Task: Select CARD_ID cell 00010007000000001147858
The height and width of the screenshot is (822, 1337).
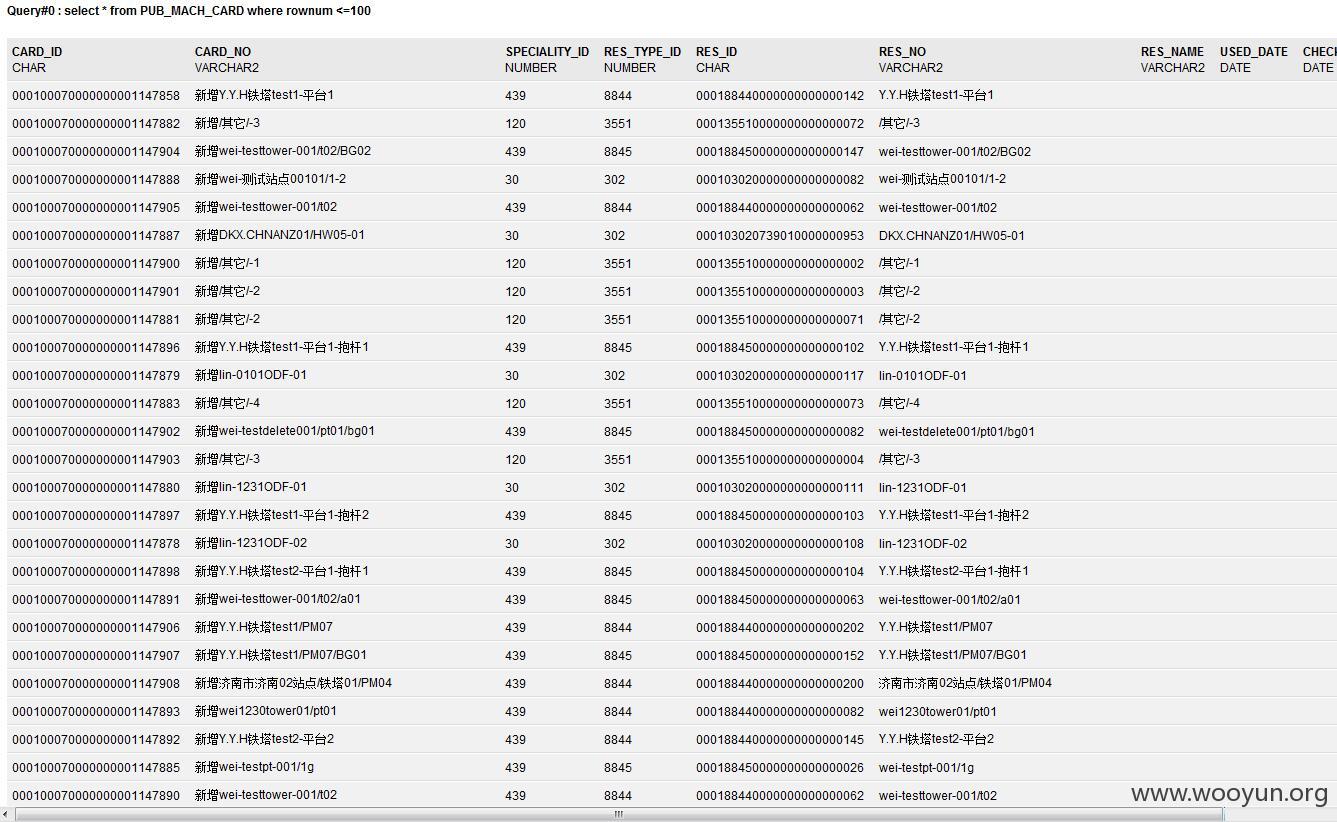Action: coord(96,96)
